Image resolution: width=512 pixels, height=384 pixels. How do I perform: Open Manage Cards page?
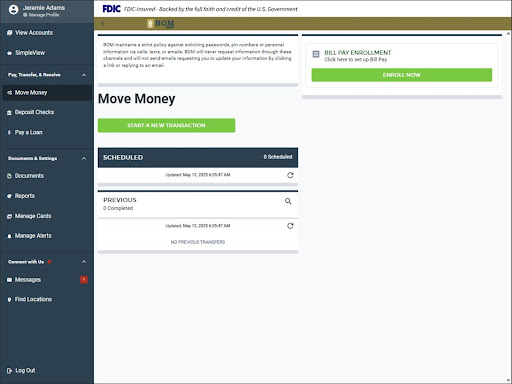[x=33, y=216]
